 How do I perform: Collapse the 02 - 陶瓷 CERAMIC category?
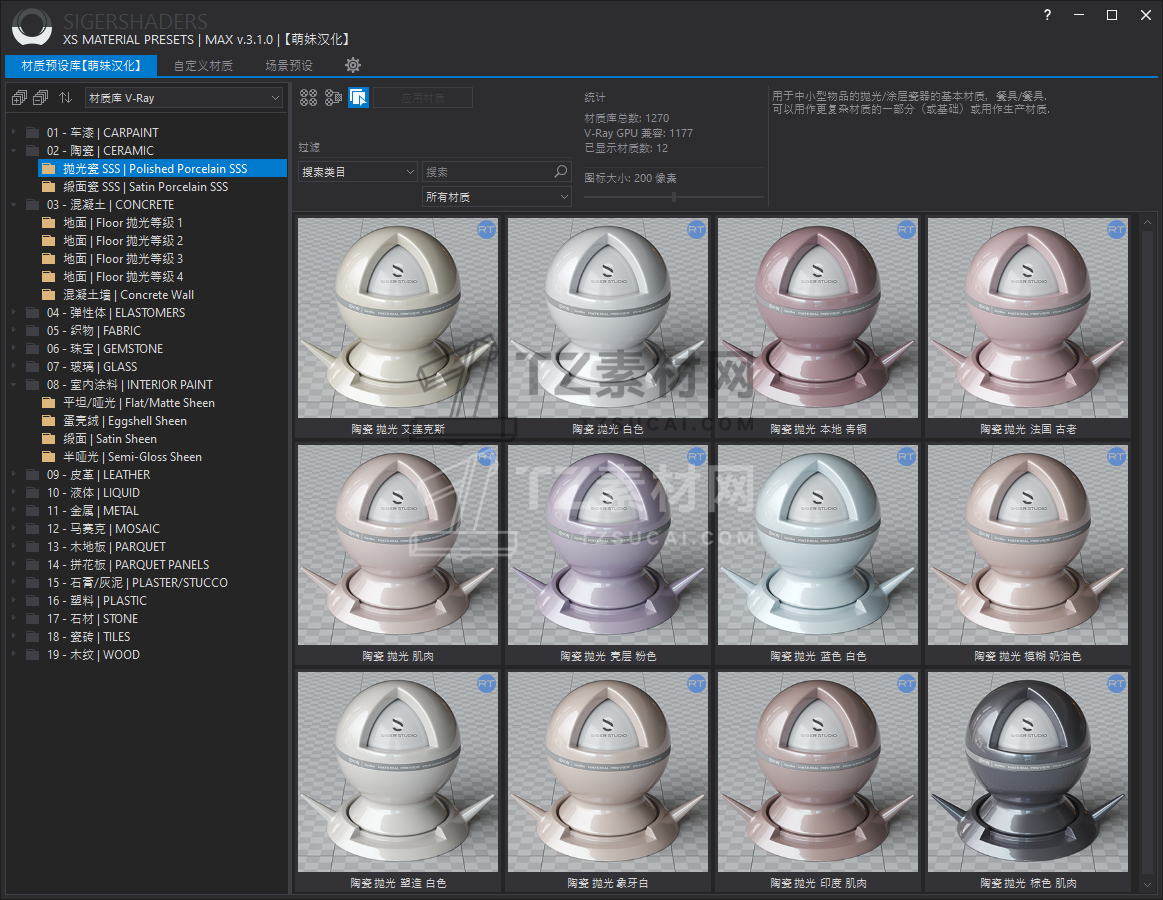tap(13, 151)
